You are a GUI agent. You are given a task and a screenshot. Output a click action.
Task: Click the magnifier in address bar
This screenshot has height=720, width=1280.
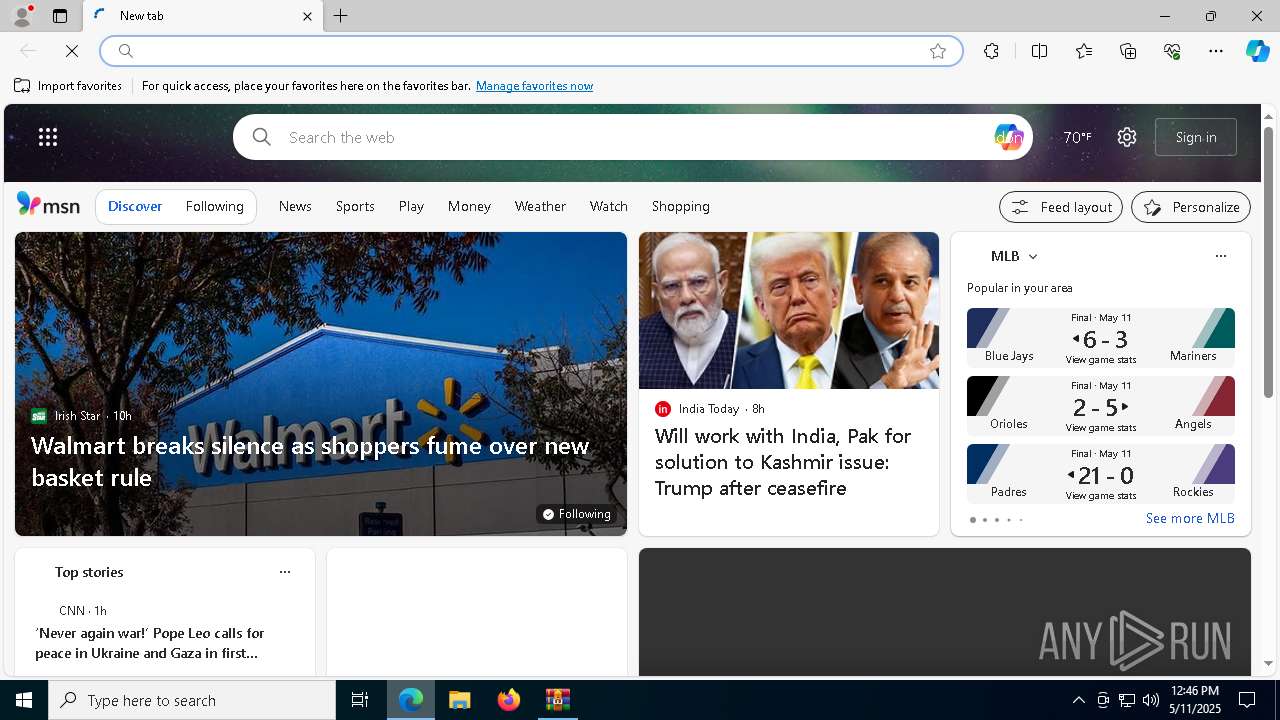click(126, 51)
